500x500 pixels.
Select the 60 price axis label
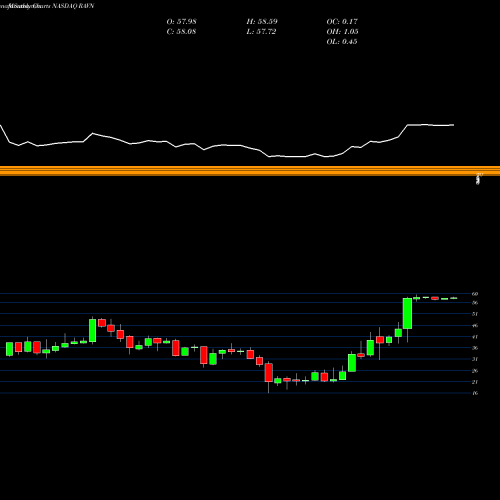point(475,294)
